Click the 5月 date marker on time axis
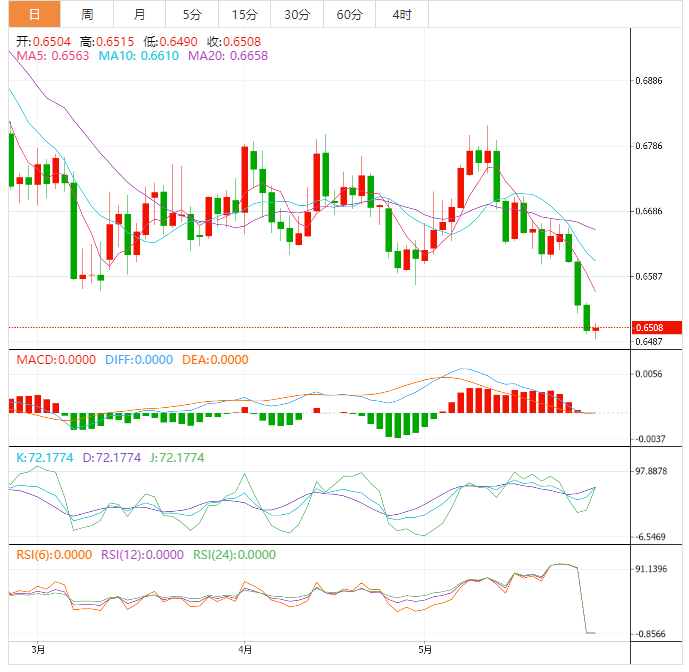689x672 pixels. (x=425, y=649)
